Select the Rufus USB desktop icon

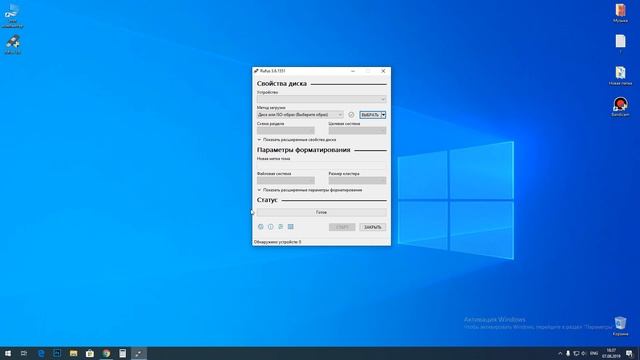click(13, 45)
